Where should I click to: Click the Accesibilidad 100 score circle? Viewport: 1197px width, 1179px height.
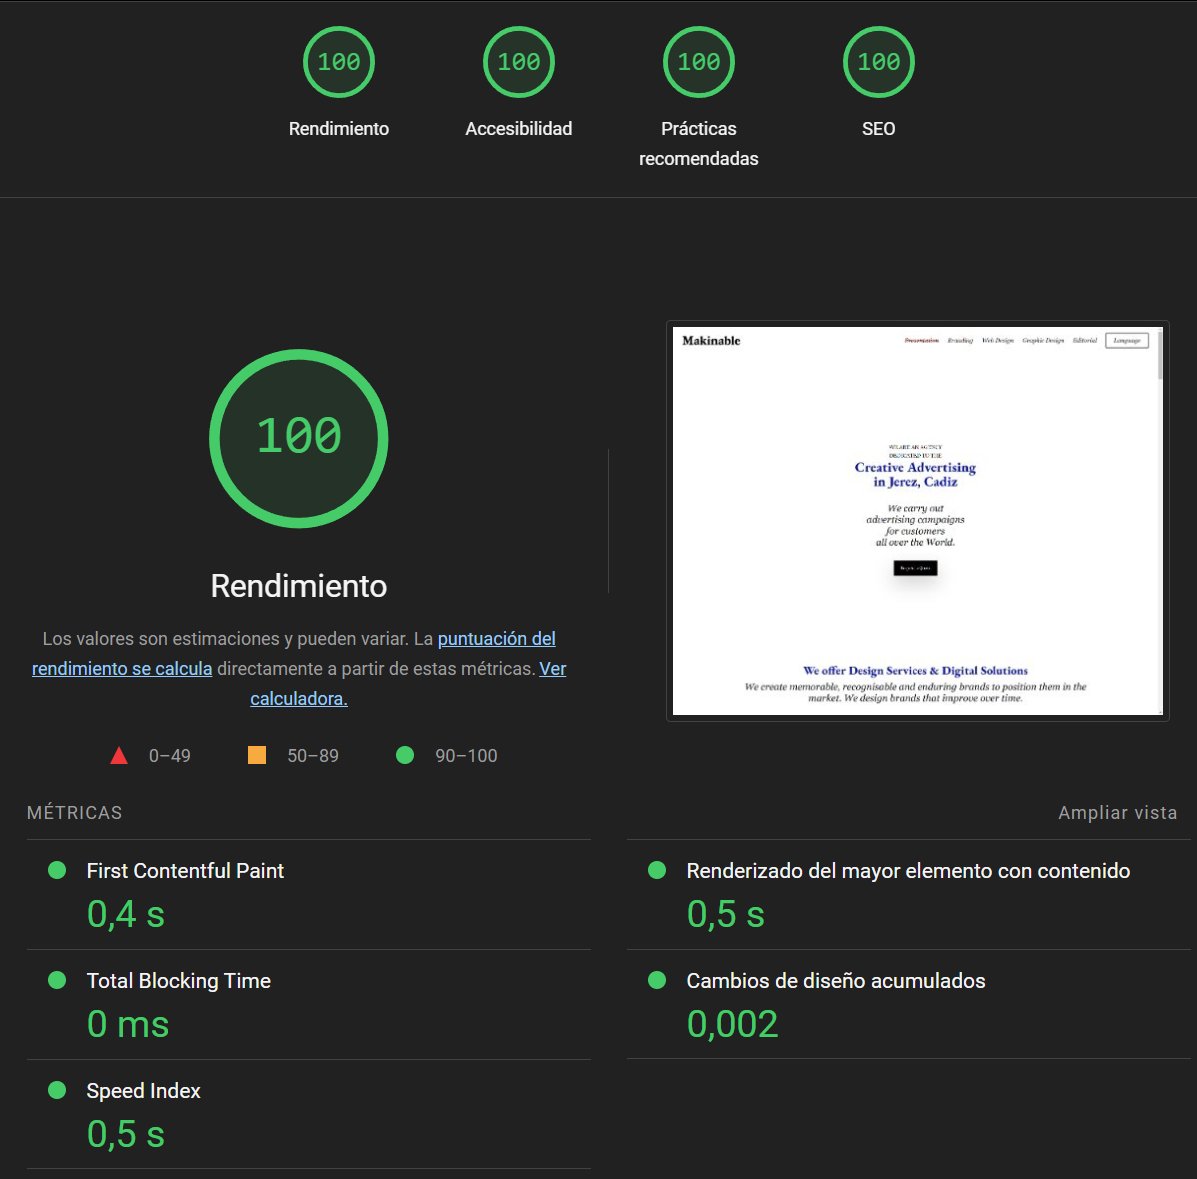pyautogui.click(x=518, y=61)
